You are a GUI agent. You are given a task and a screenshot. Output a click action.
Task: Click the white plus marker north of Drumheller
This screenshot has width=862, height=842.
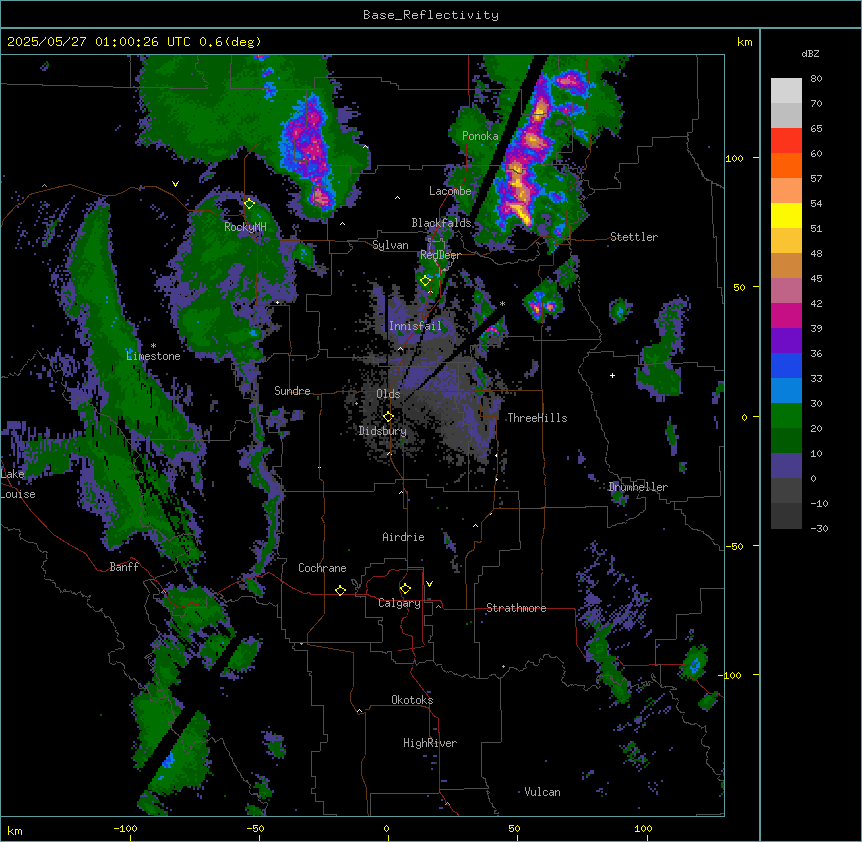[612, 375]
